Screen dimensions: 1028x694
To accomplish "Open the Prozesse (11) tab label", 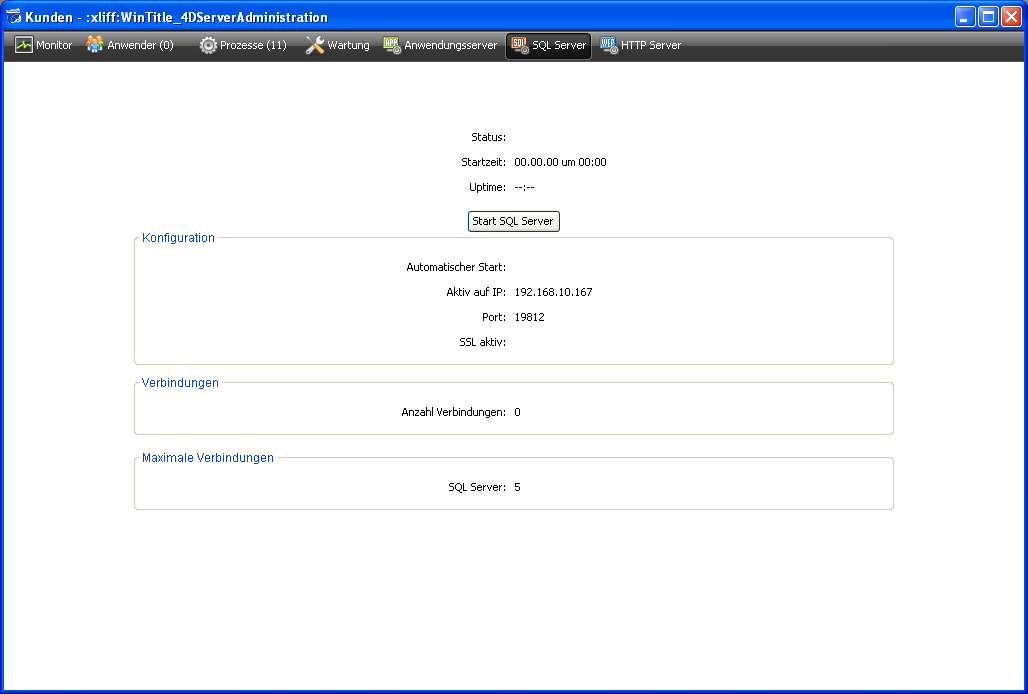I will point(253,46).
